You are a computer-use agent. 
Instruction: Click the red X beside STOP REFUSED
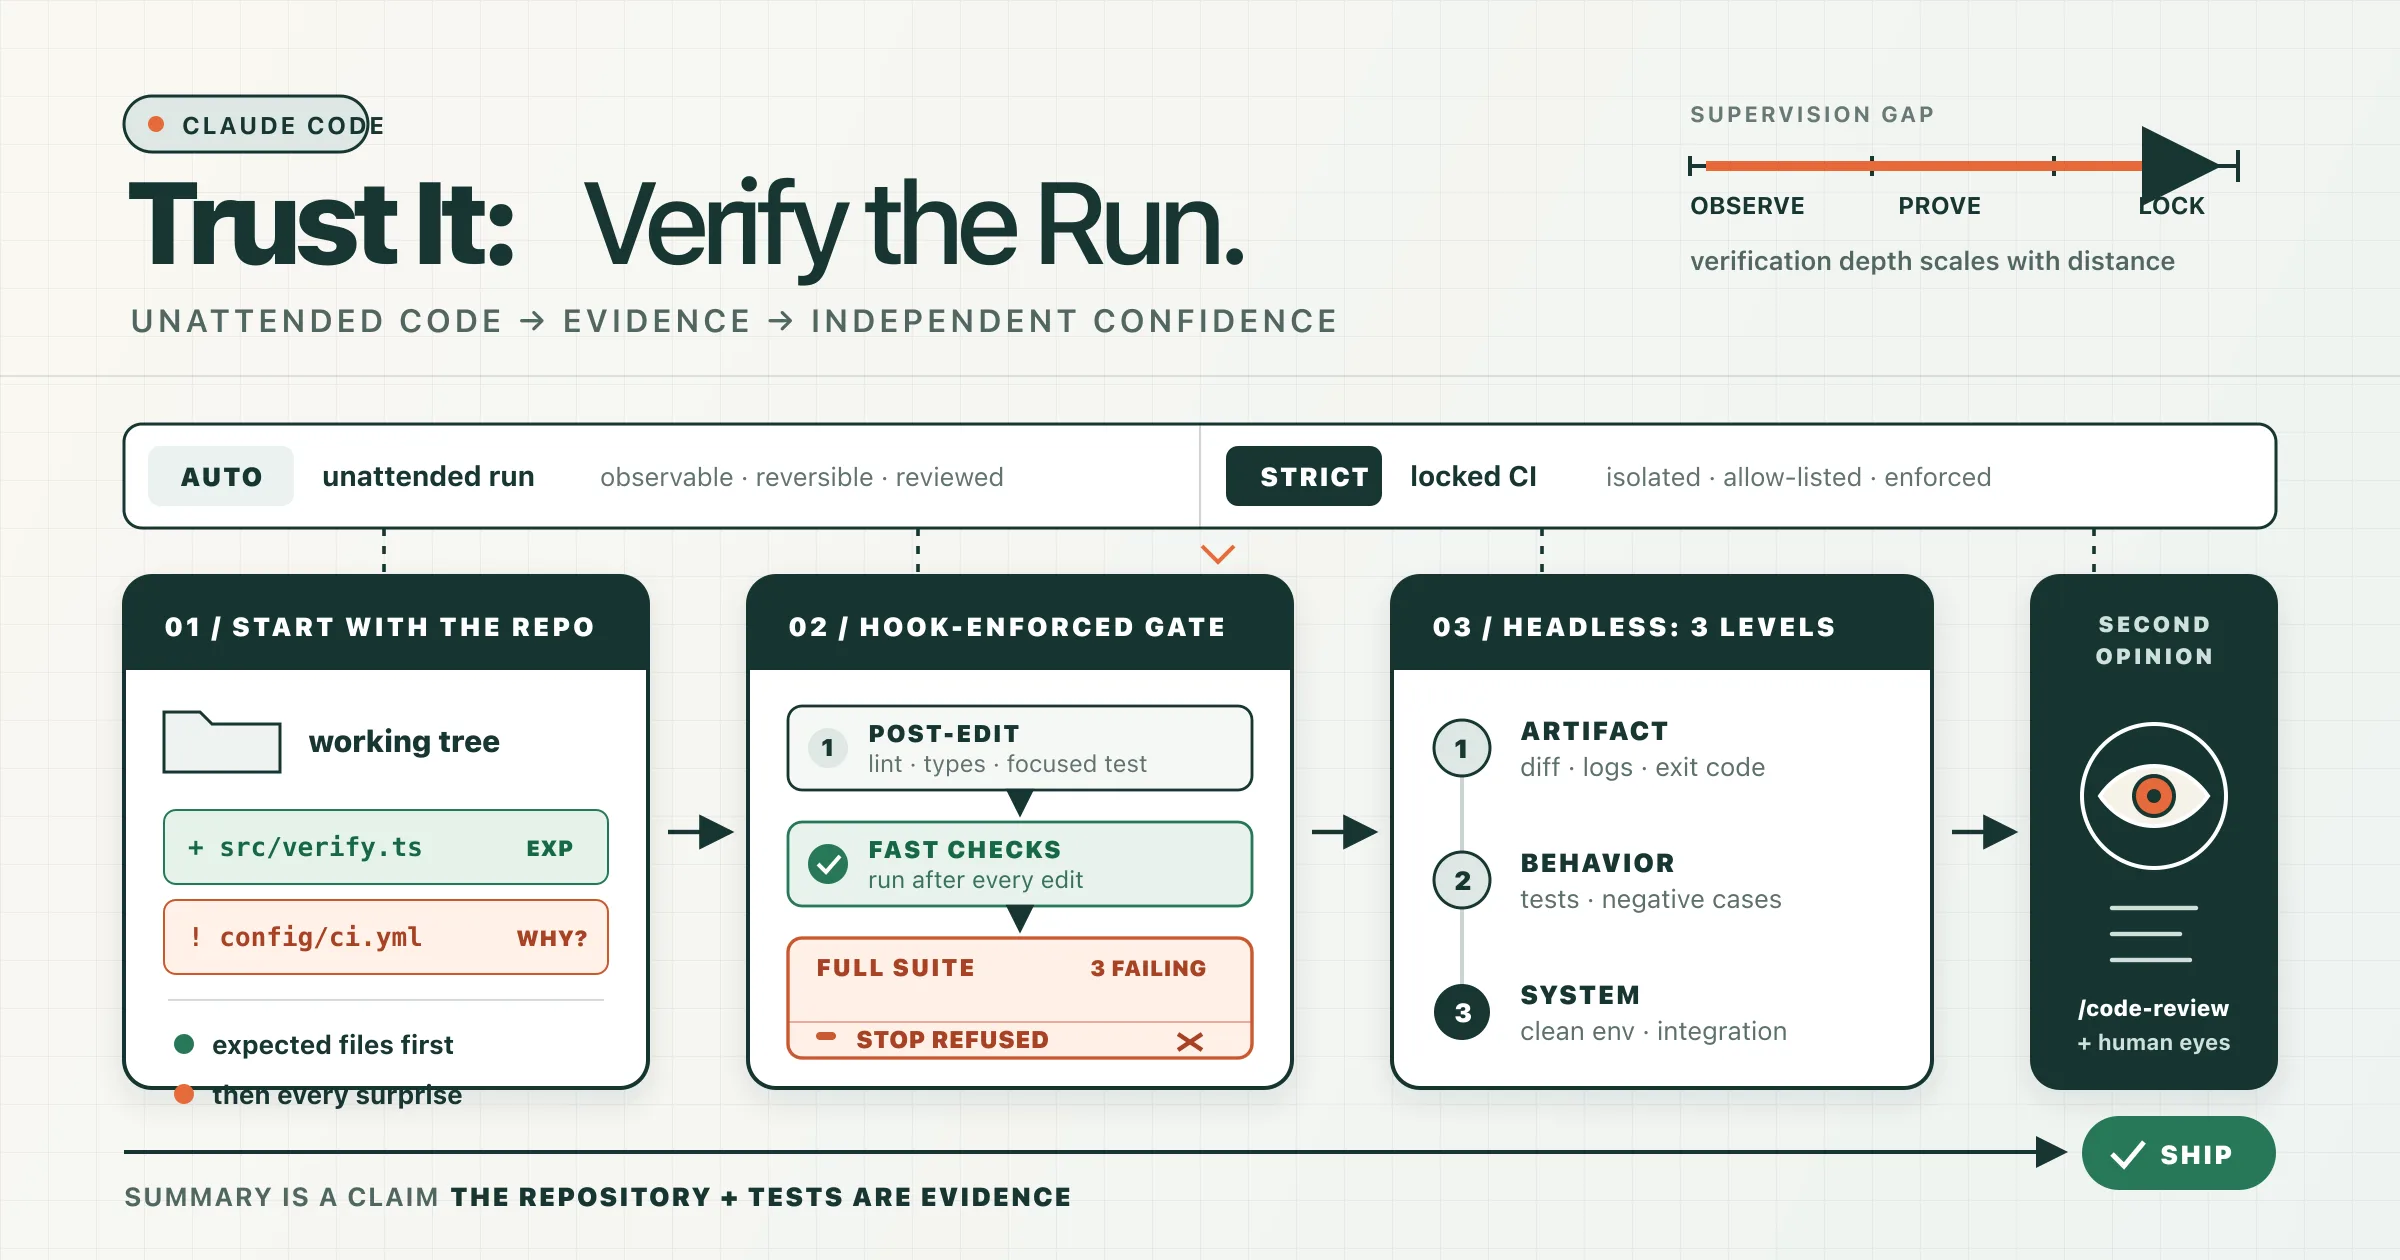(1190, 1041)
